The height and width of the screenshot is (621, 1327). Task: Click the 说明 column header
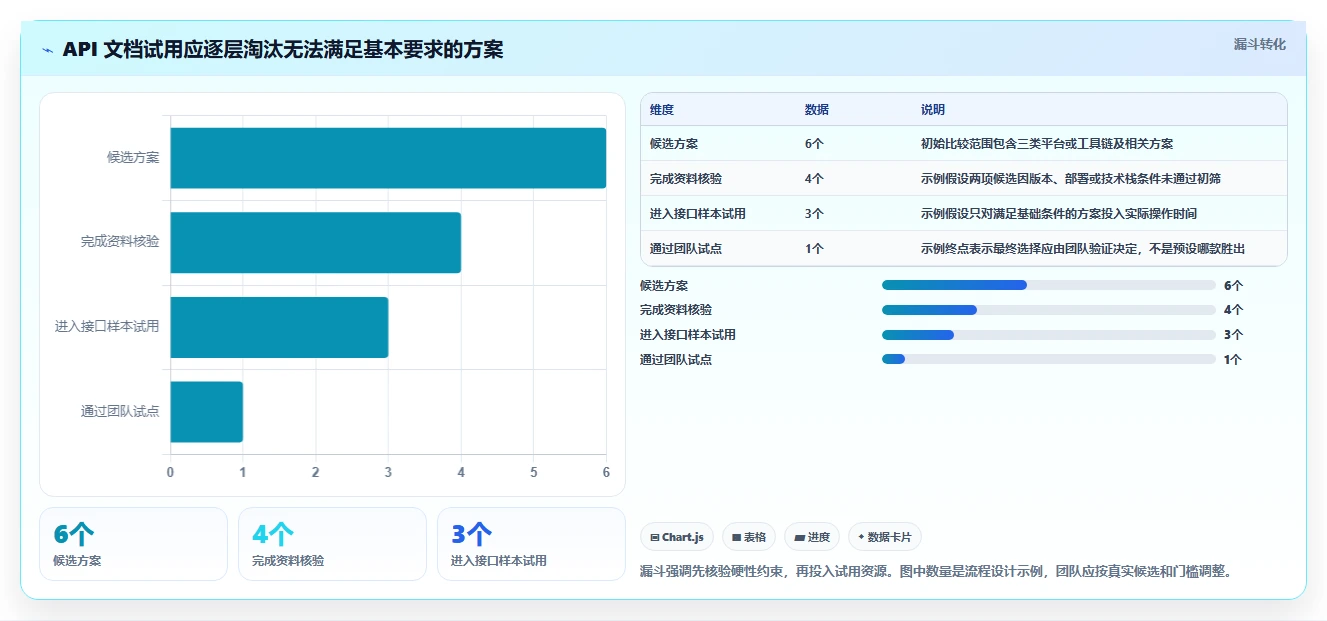click(x=933, y=110)
